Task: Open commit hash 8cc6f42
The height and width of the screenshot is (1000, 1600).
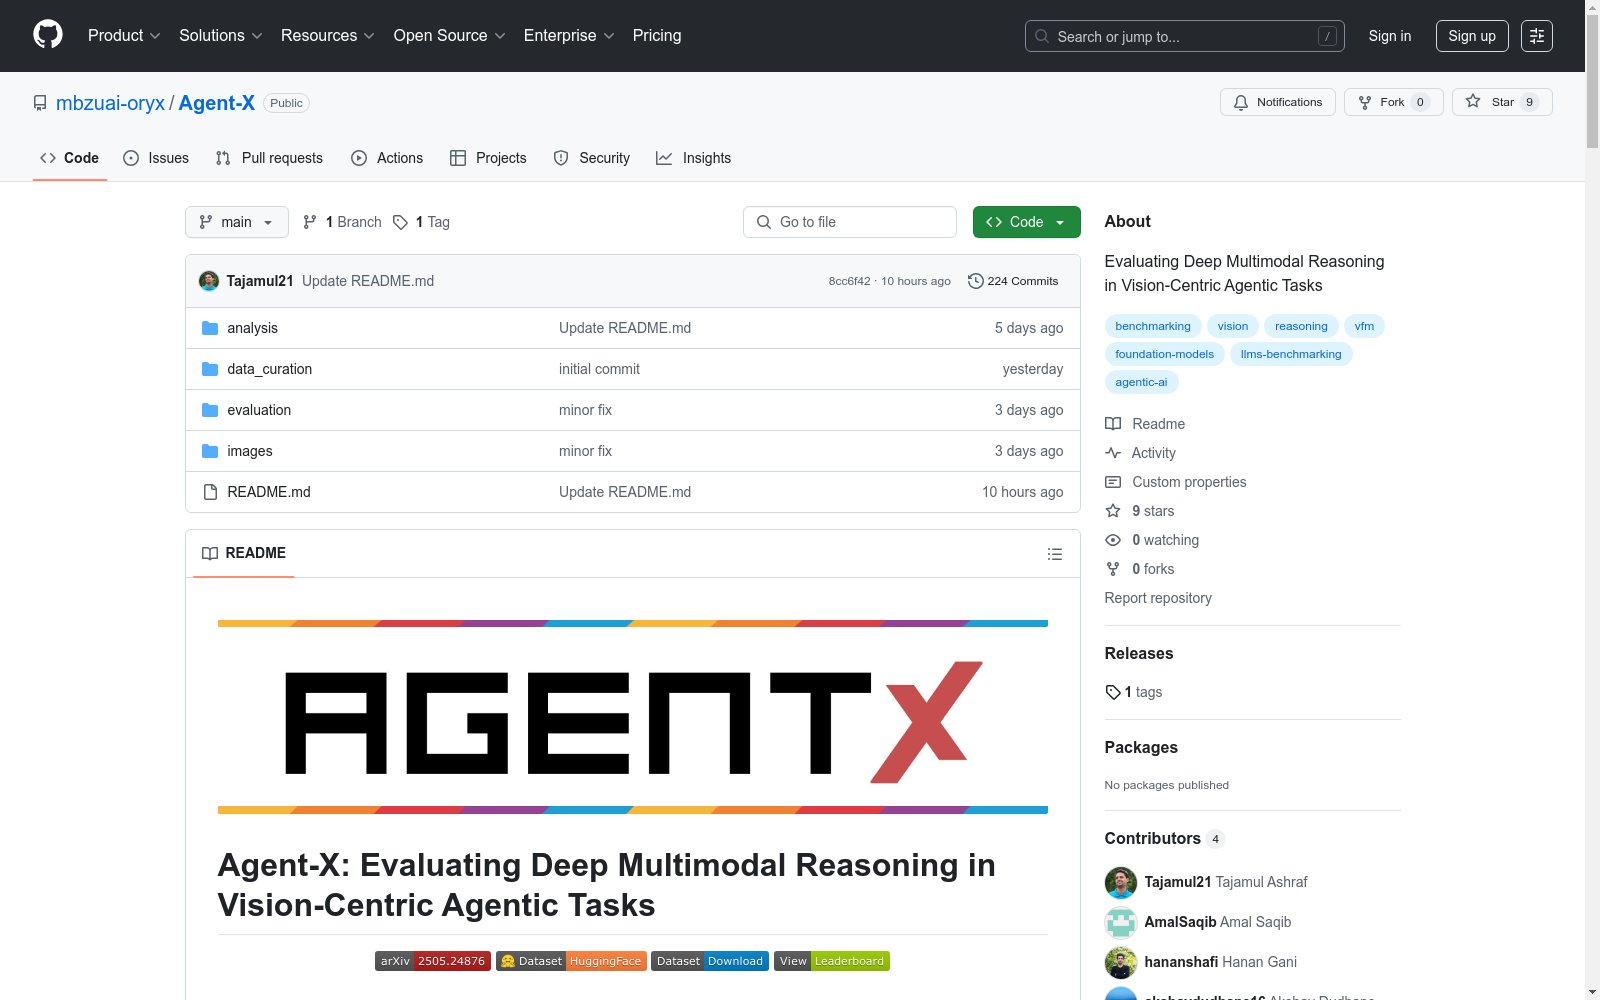Action: (849, 281)
